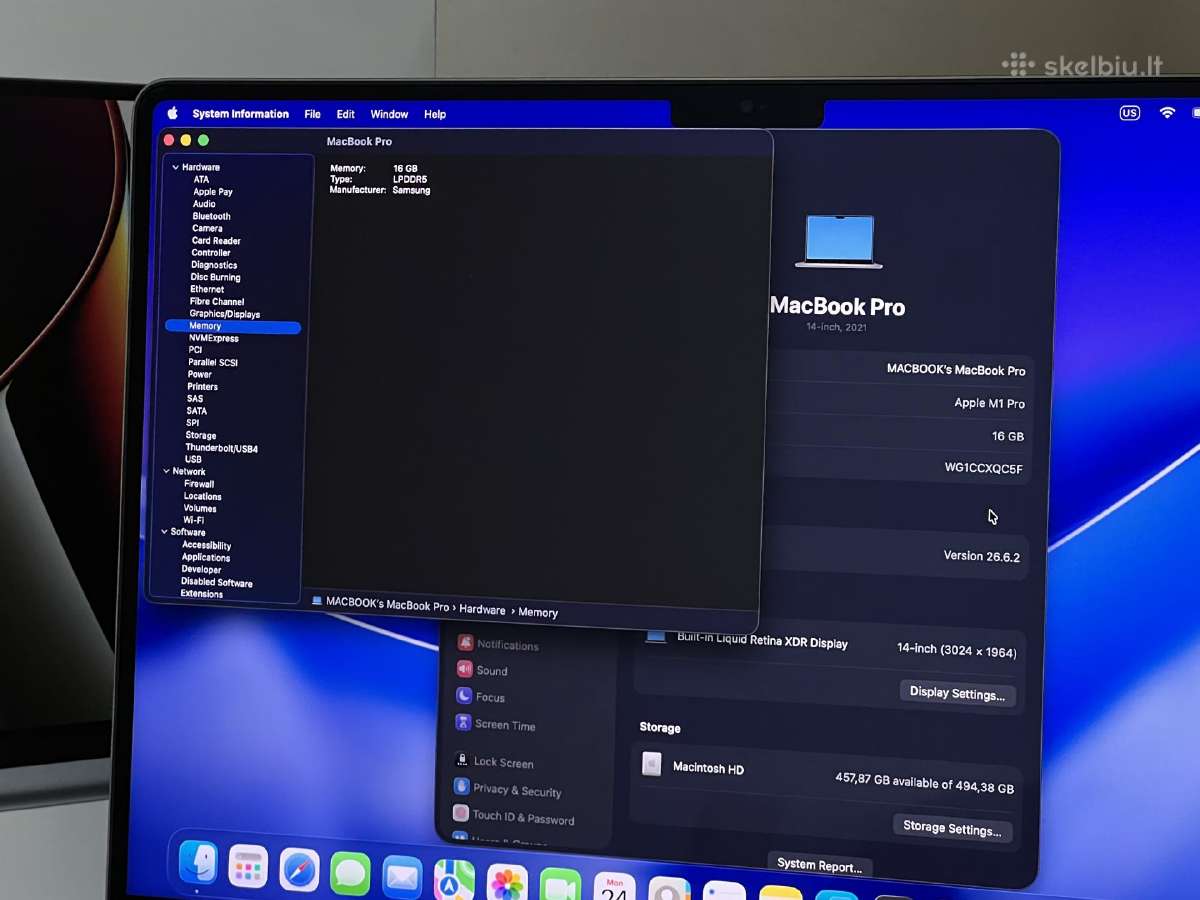Image resolution: width=1200 pixels, height=900 pixels.
Task: Select Disc Burning in Hardware list
Action: click(x=215, y=277)
